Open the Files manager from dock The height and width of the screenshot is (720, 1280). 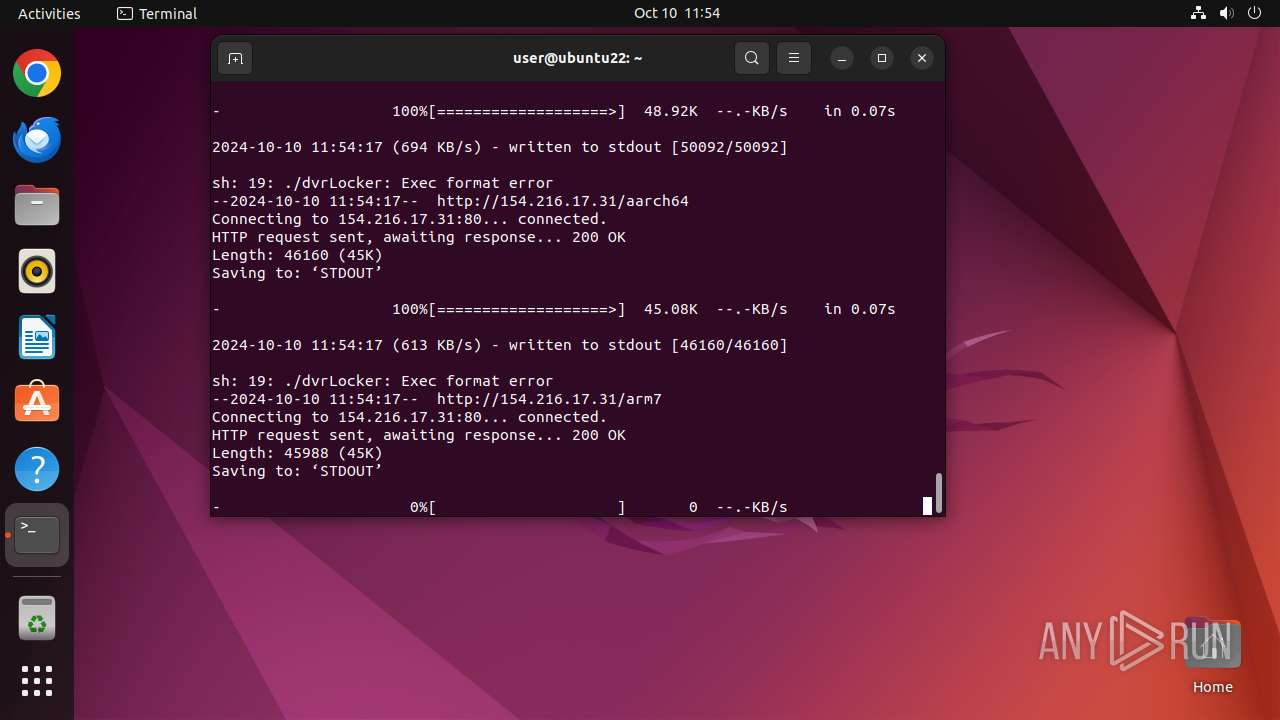[37, 205]
